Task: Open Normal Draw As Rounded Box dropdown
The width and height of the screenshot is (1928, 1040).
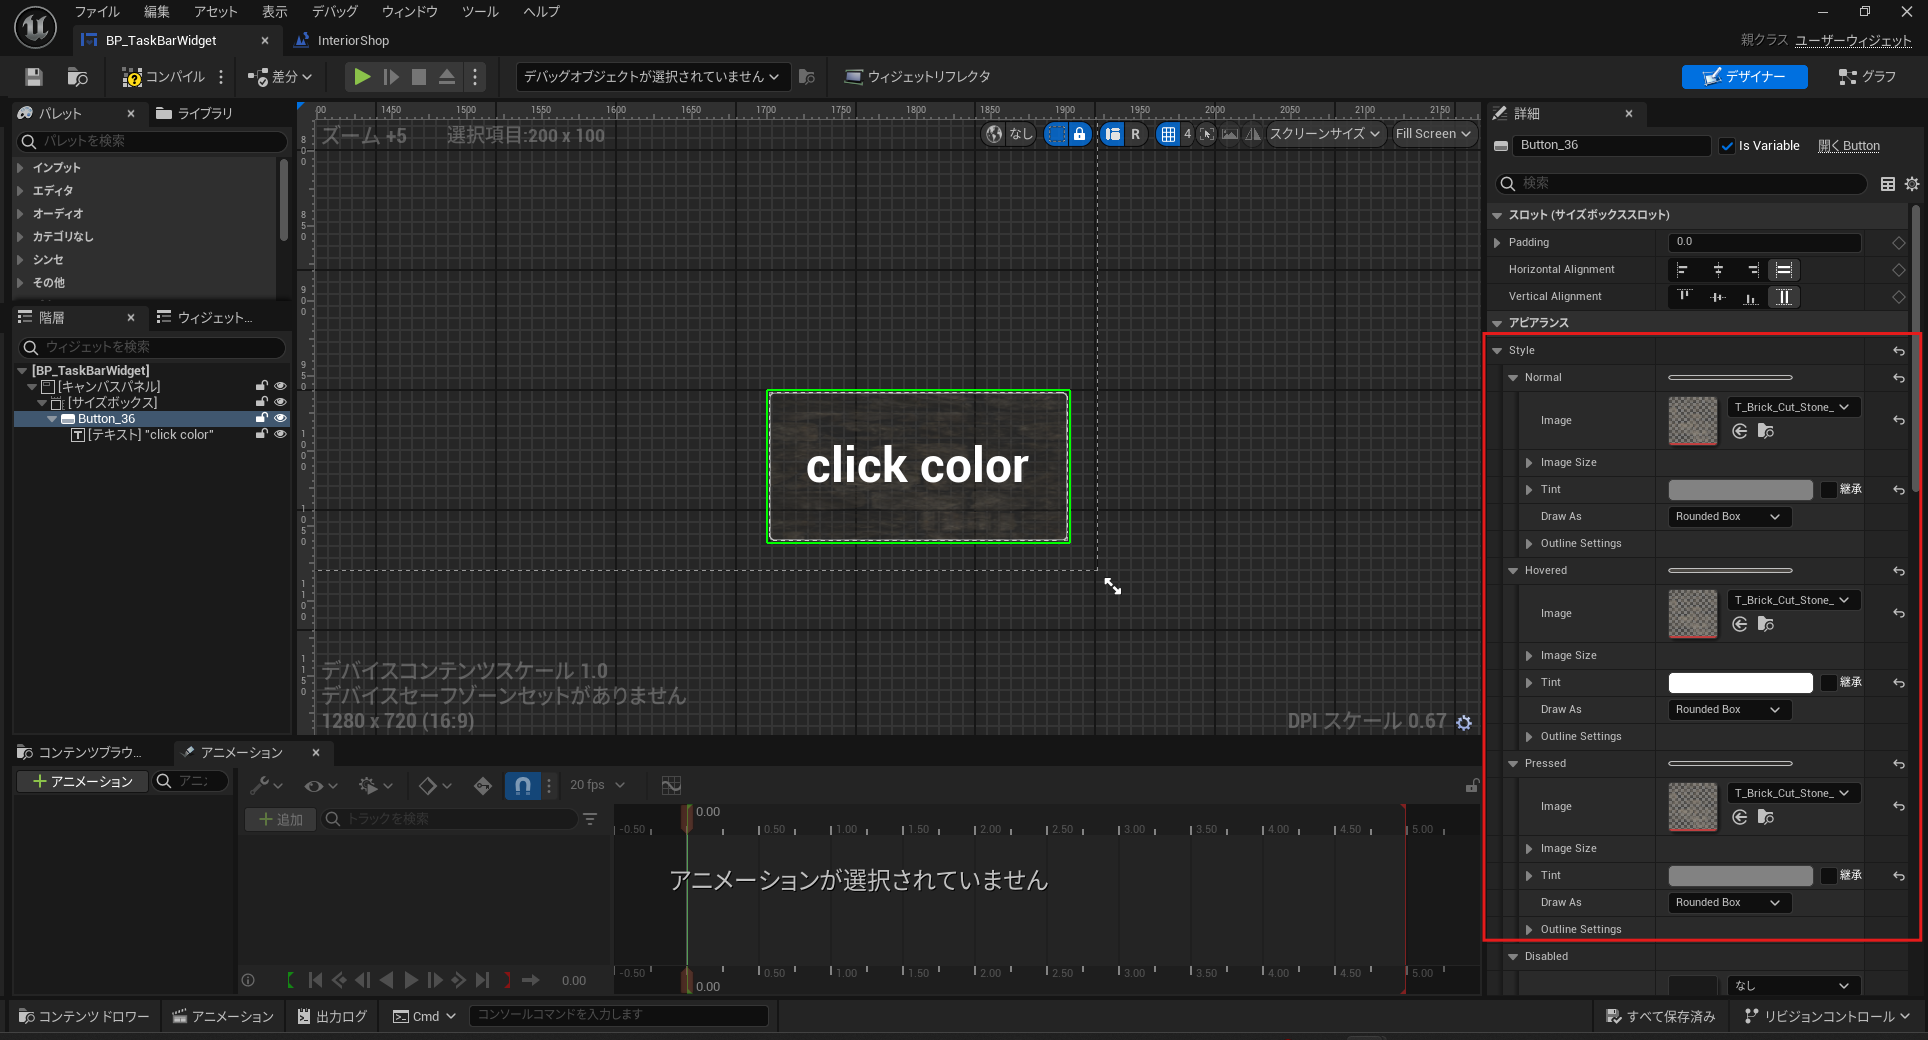Action: [1729, 517]
